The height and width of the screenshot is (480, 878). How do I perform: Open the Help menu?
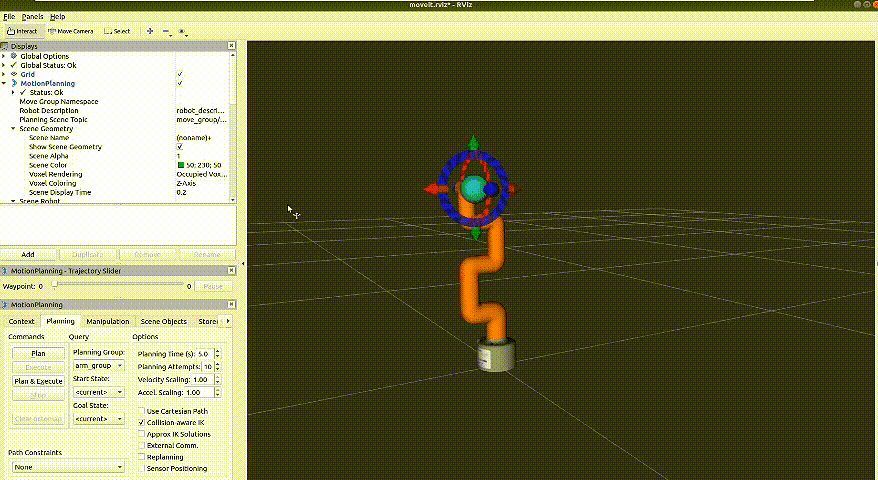(57, 17)
